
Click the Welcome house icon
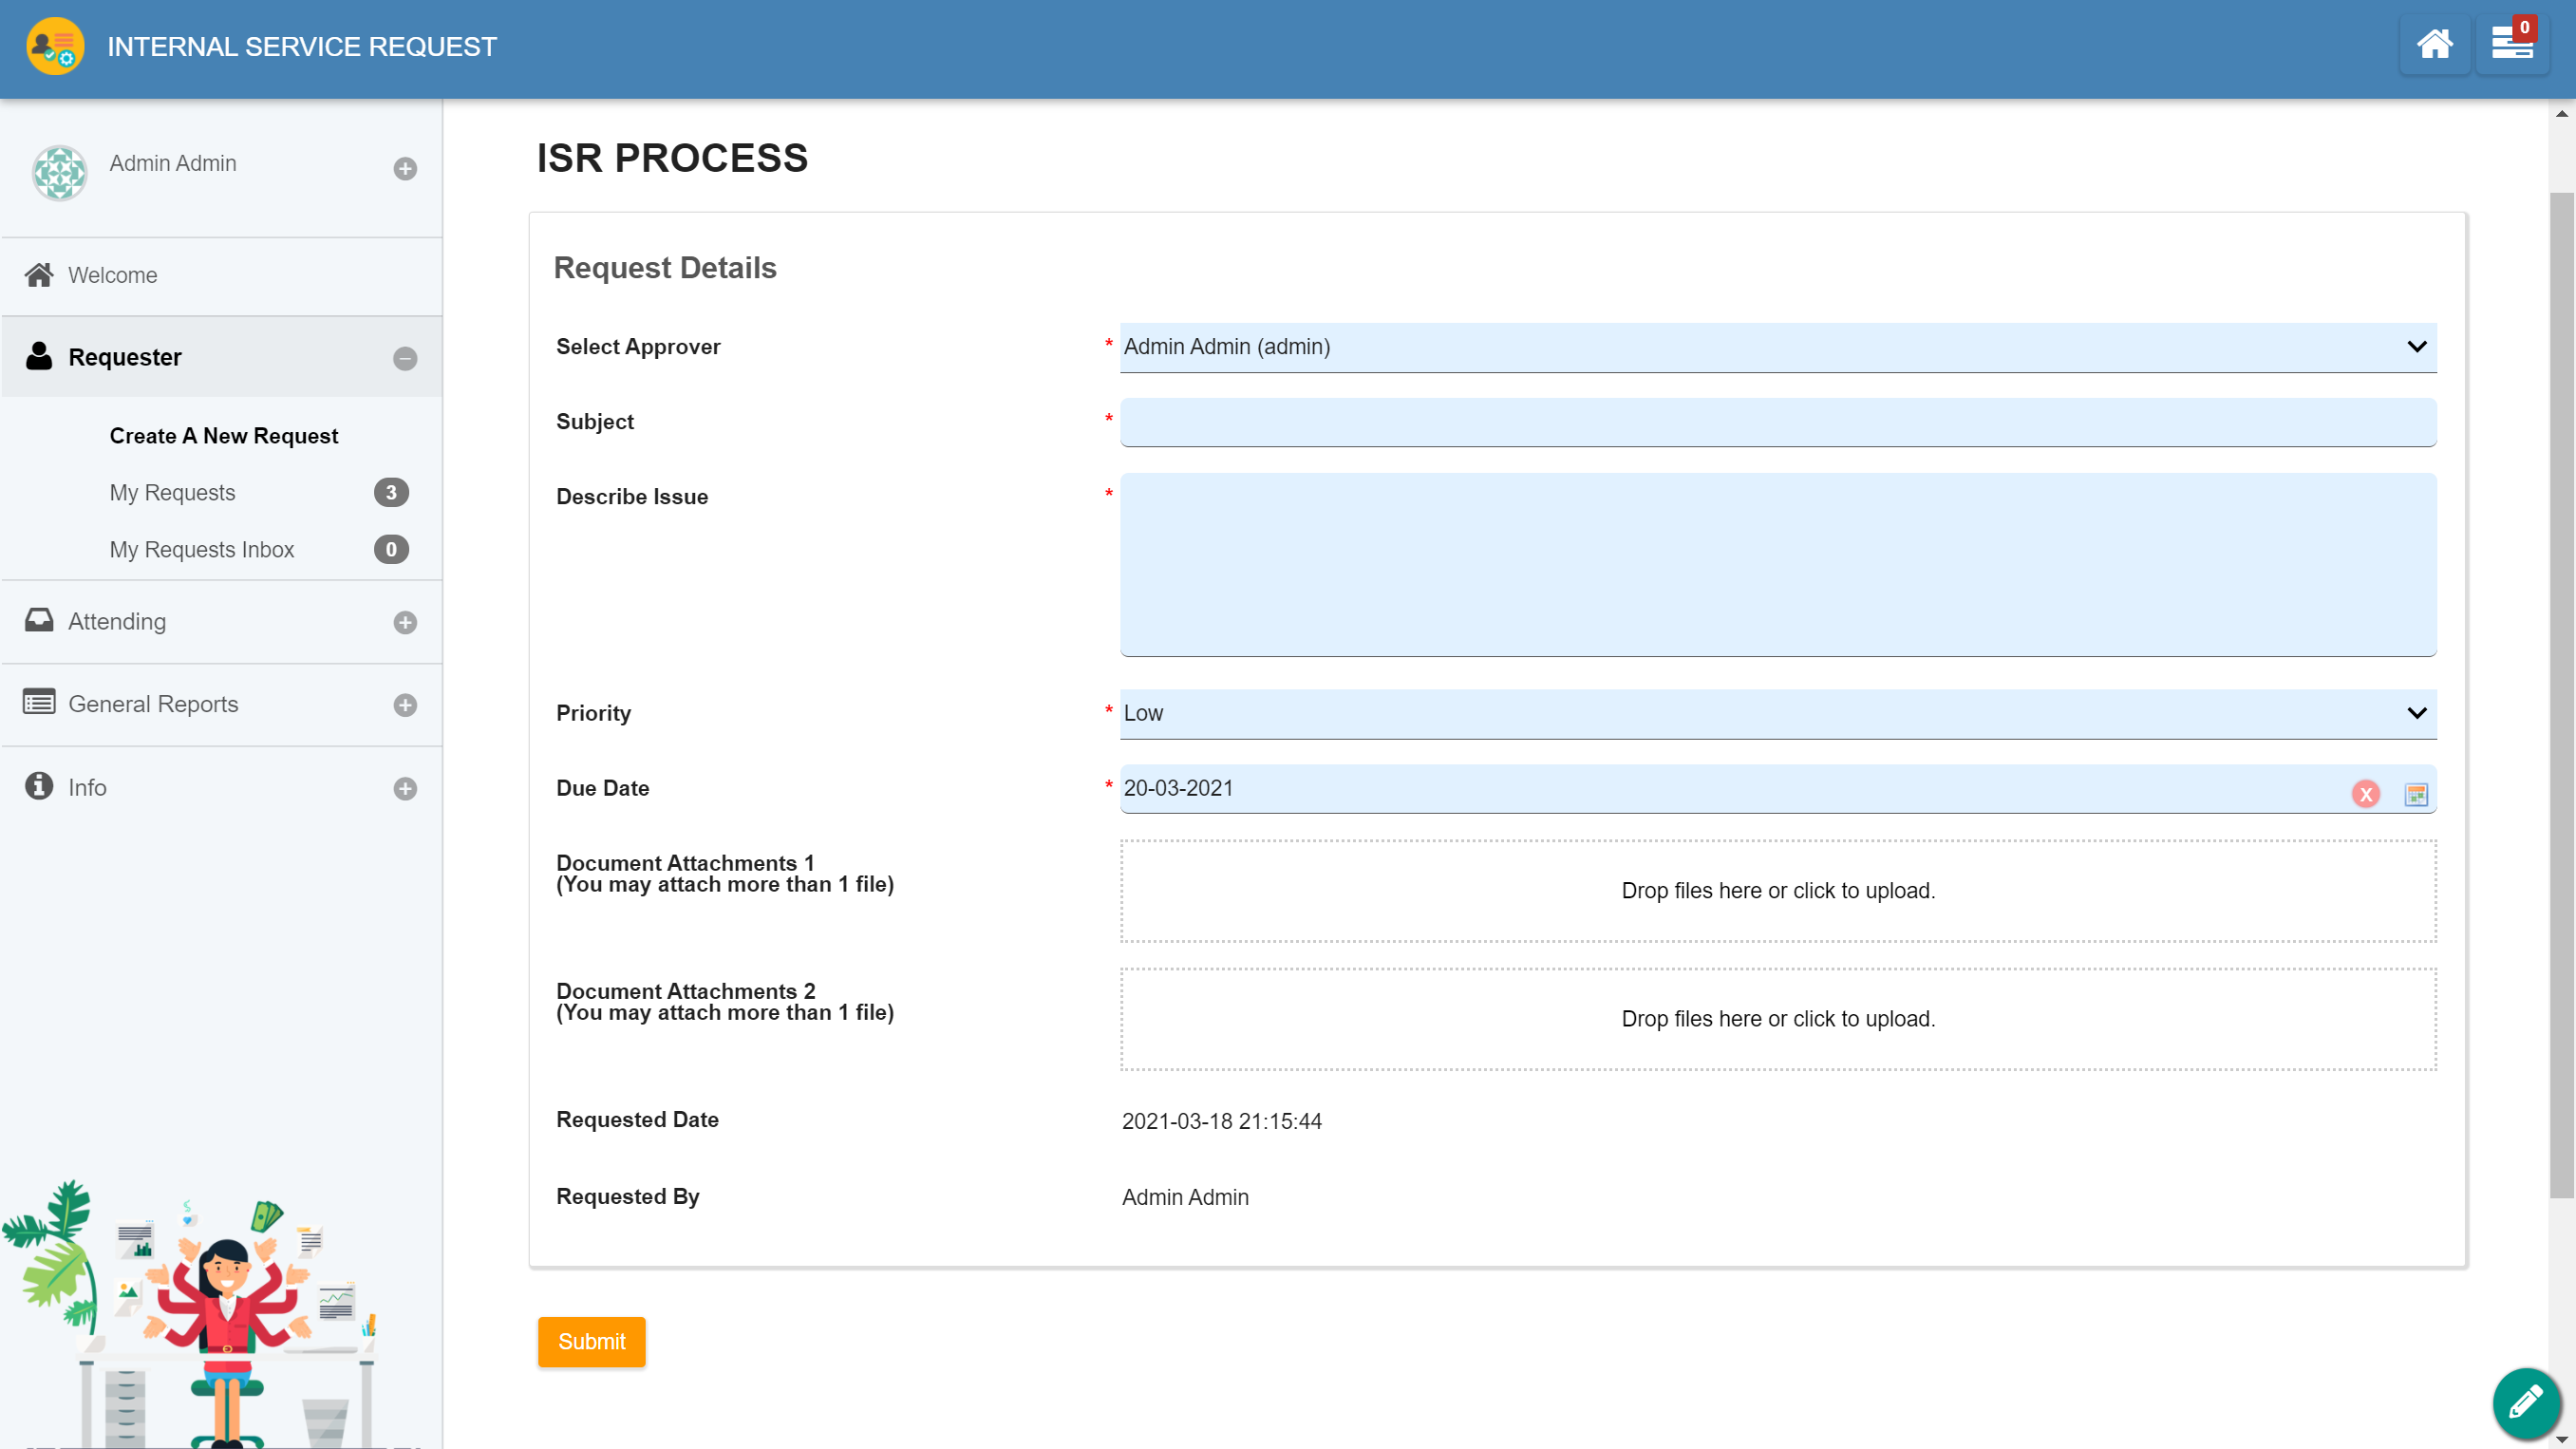(39, 275)
